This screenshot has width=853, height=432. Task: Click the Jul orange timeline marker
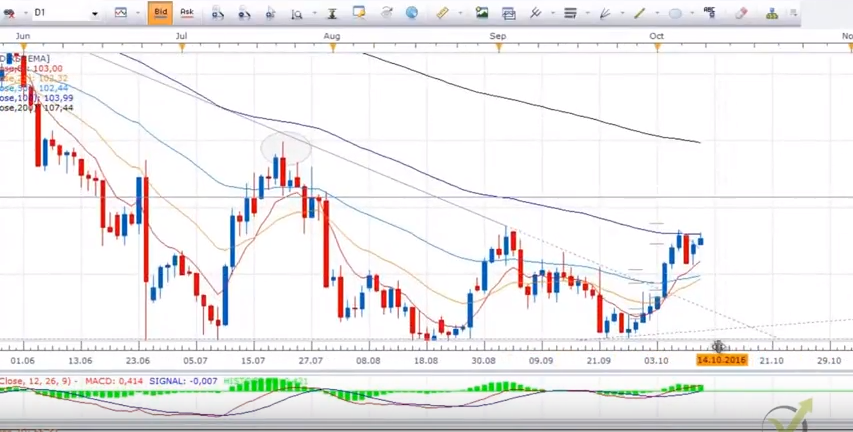182,48
